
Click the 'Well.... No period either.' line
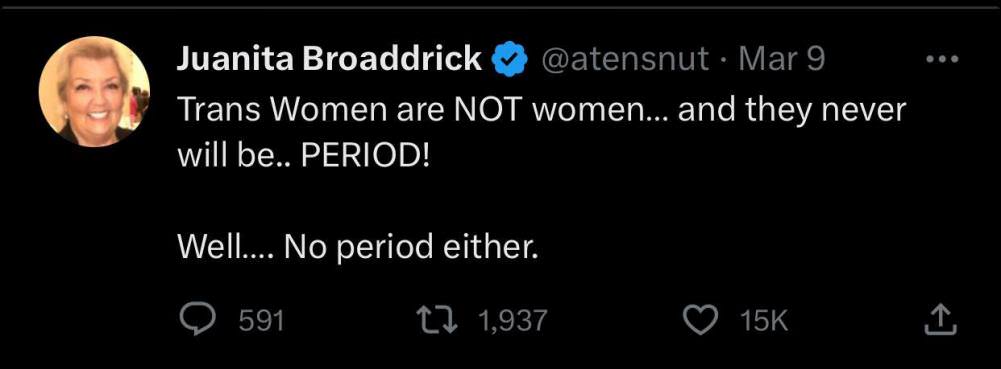point(358,246)
